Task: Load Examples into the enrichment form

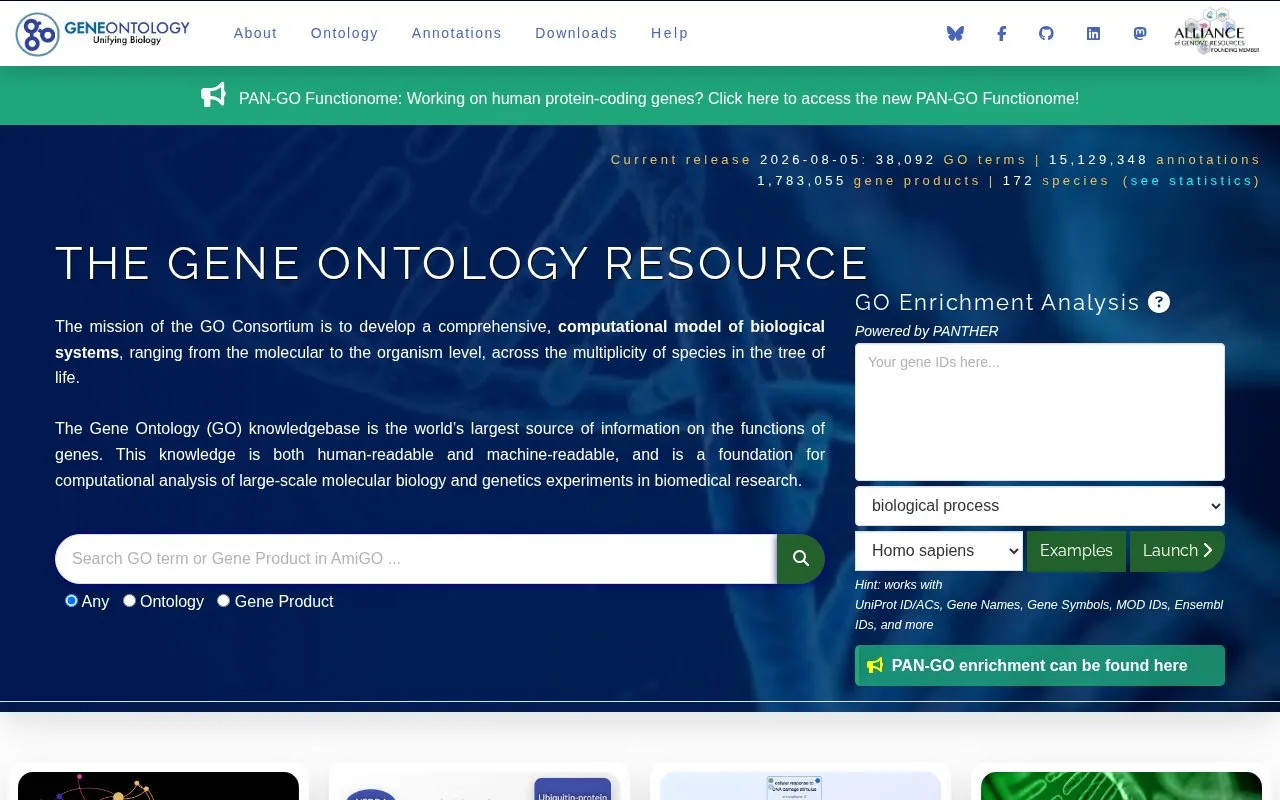Action: tap(1076, 551)
